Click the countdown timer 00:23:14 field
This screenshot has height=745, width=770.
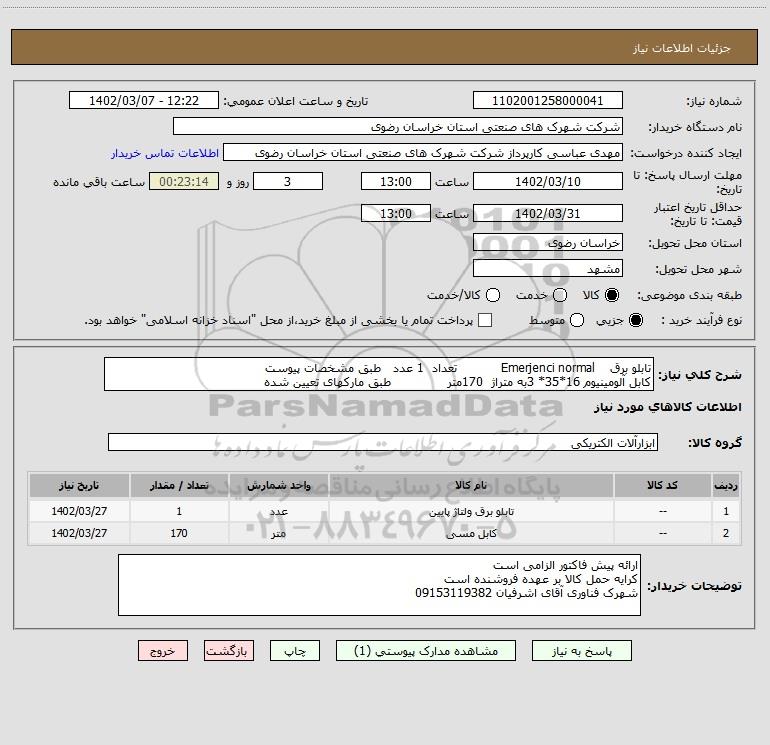point(184,181)
